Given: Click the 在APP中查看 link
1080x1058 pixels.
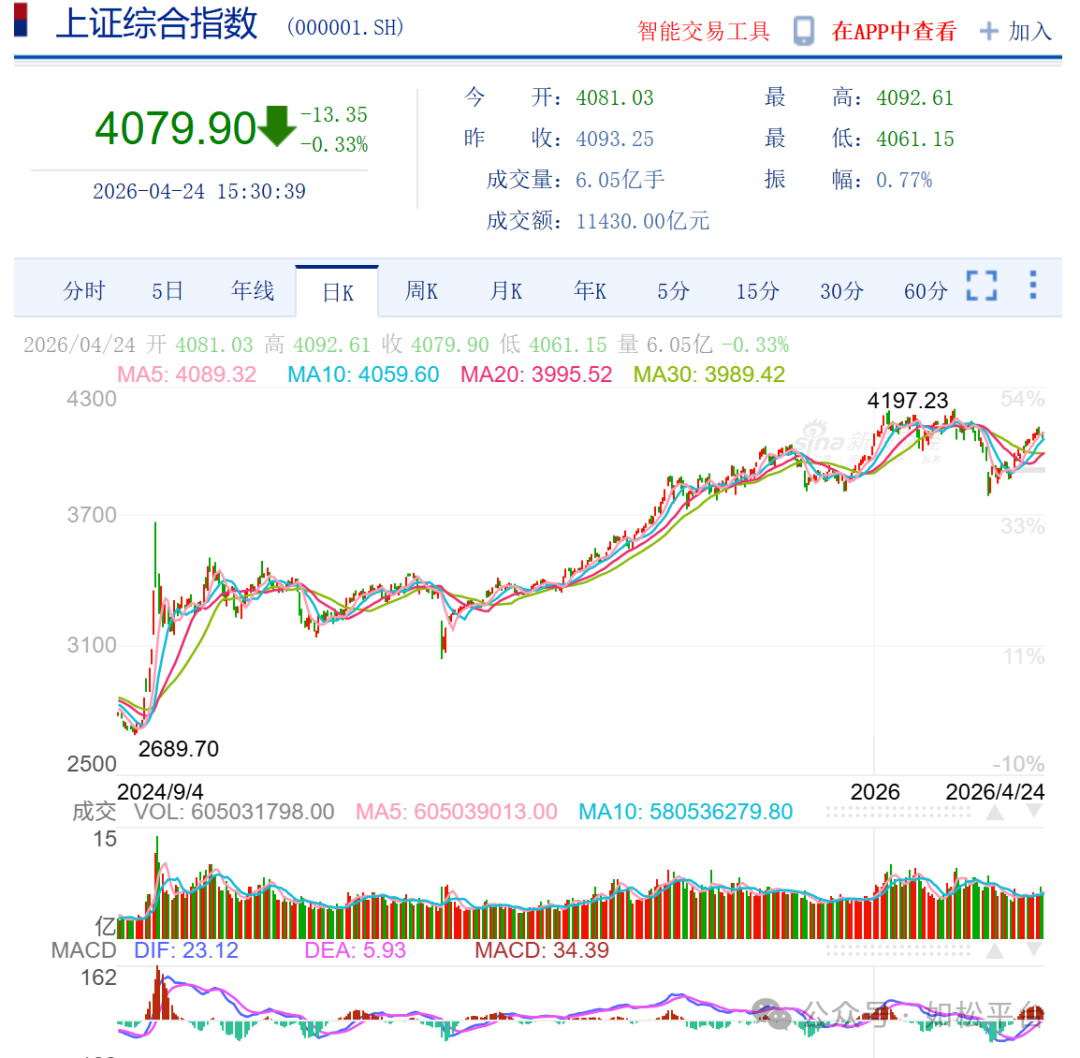Looking at the screenshot, I should (893, 31).
